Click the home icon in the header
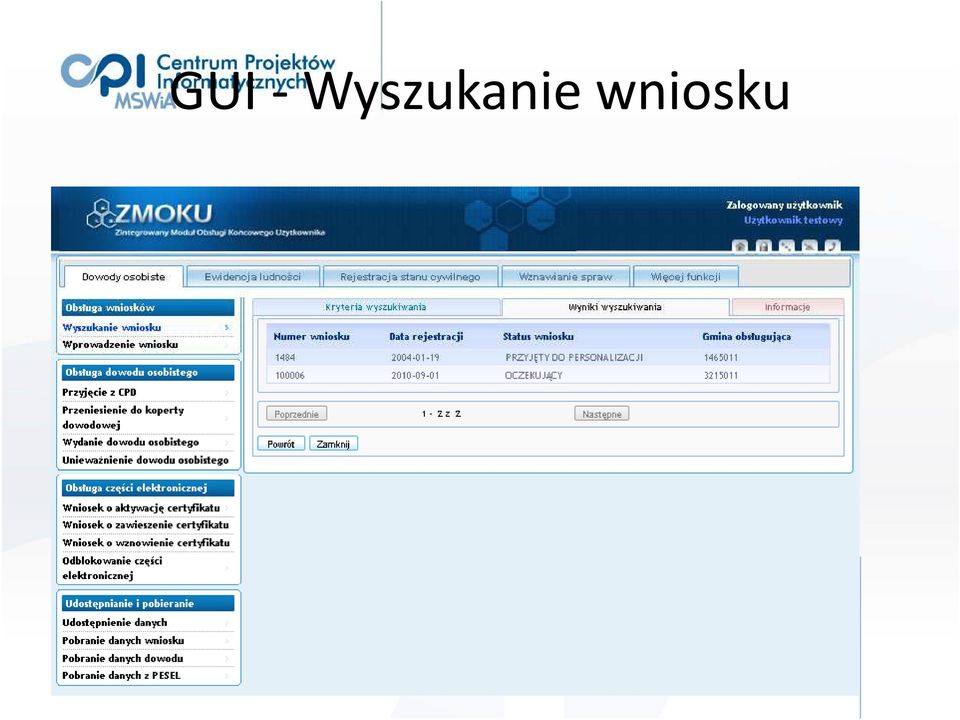960x720 pixels. tap(740, 246)
